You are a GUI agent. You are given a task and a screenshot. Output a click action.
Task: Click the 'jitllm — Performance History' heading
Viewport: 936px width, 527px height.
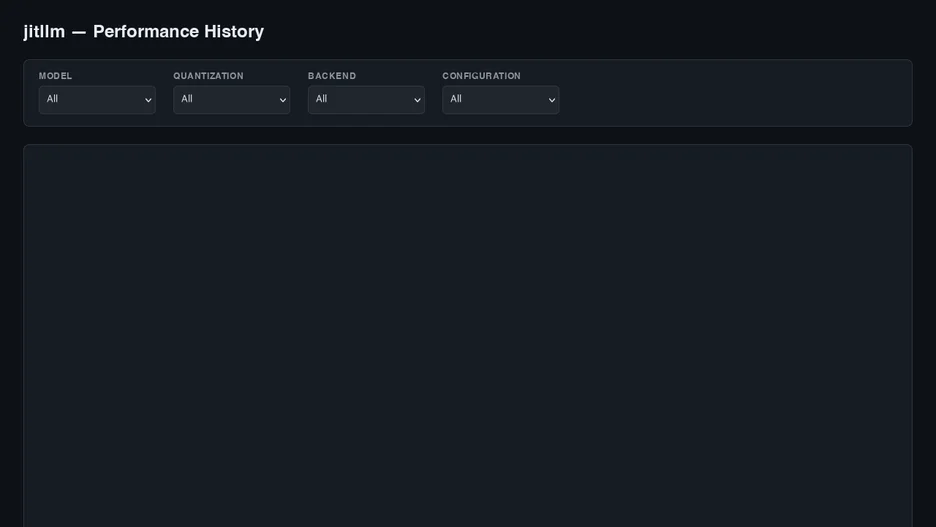pyautogui.click(x=144, y=32)
